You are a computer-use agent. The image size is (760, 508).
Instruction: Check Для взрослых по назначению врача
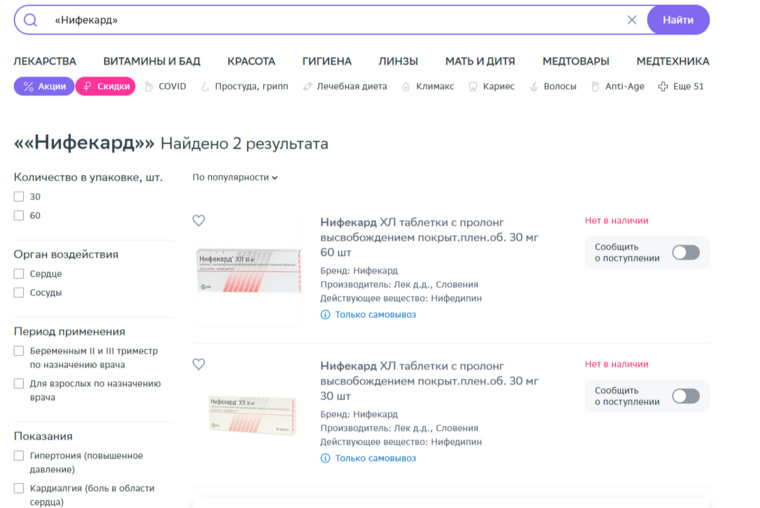click(19, 383)
